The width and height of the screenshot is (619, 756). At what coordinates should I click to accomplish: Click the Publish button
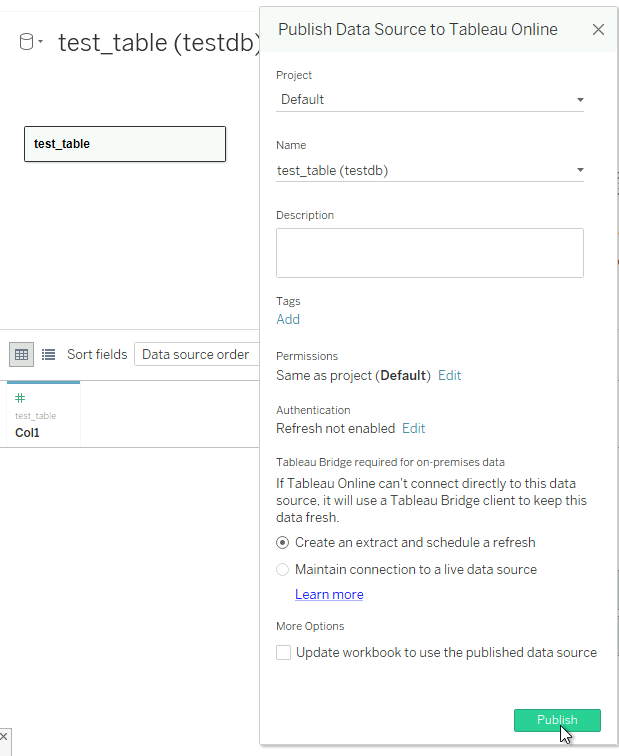coord(557,720)
